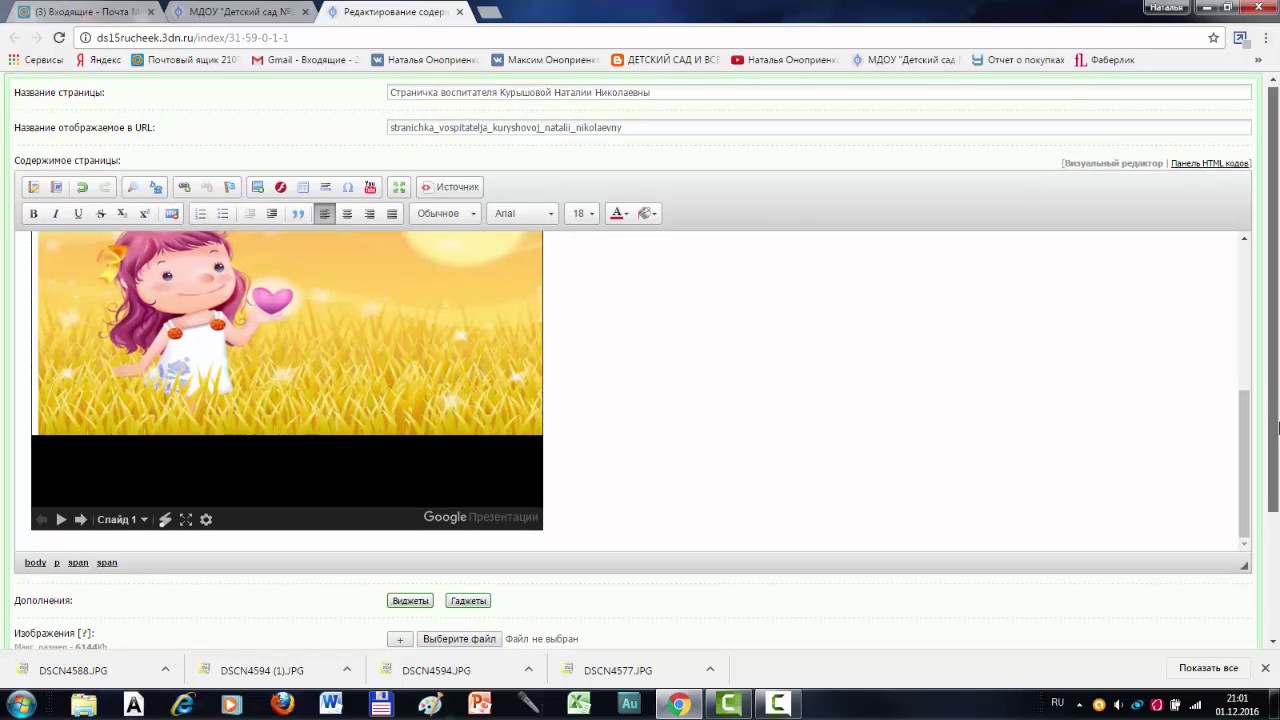Insert Flash object with the red Flash icon

pyautogui.click(x=281, y=187)
